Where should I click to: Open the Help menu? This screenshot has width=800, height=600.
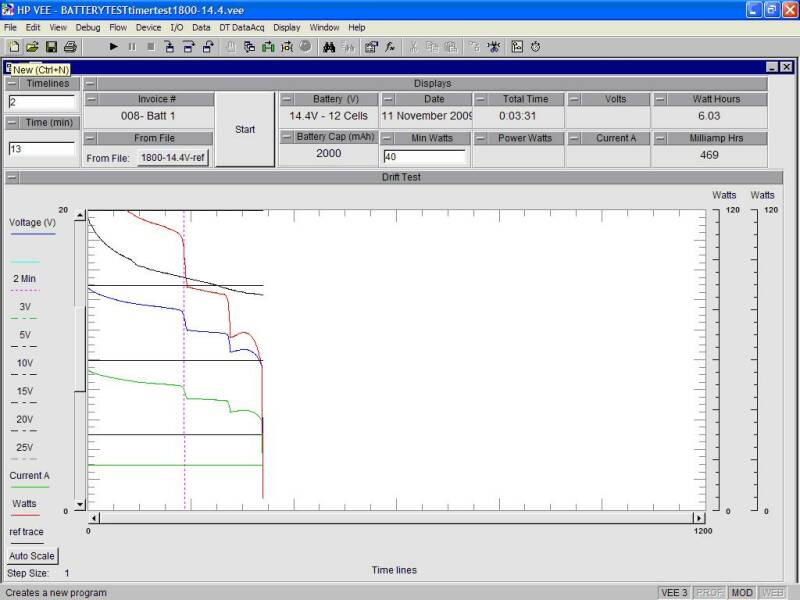click(357, 28)
